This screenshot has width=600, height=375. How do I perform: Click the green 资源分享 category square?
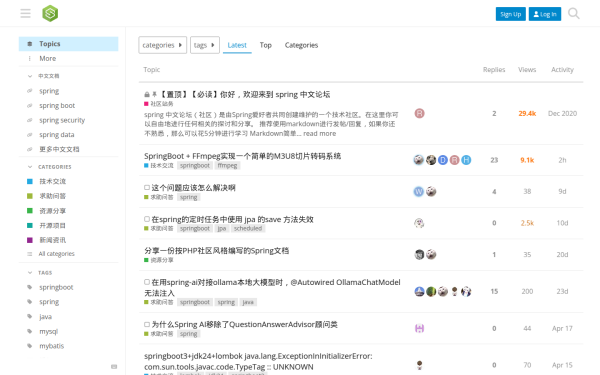tap(30, 211)
